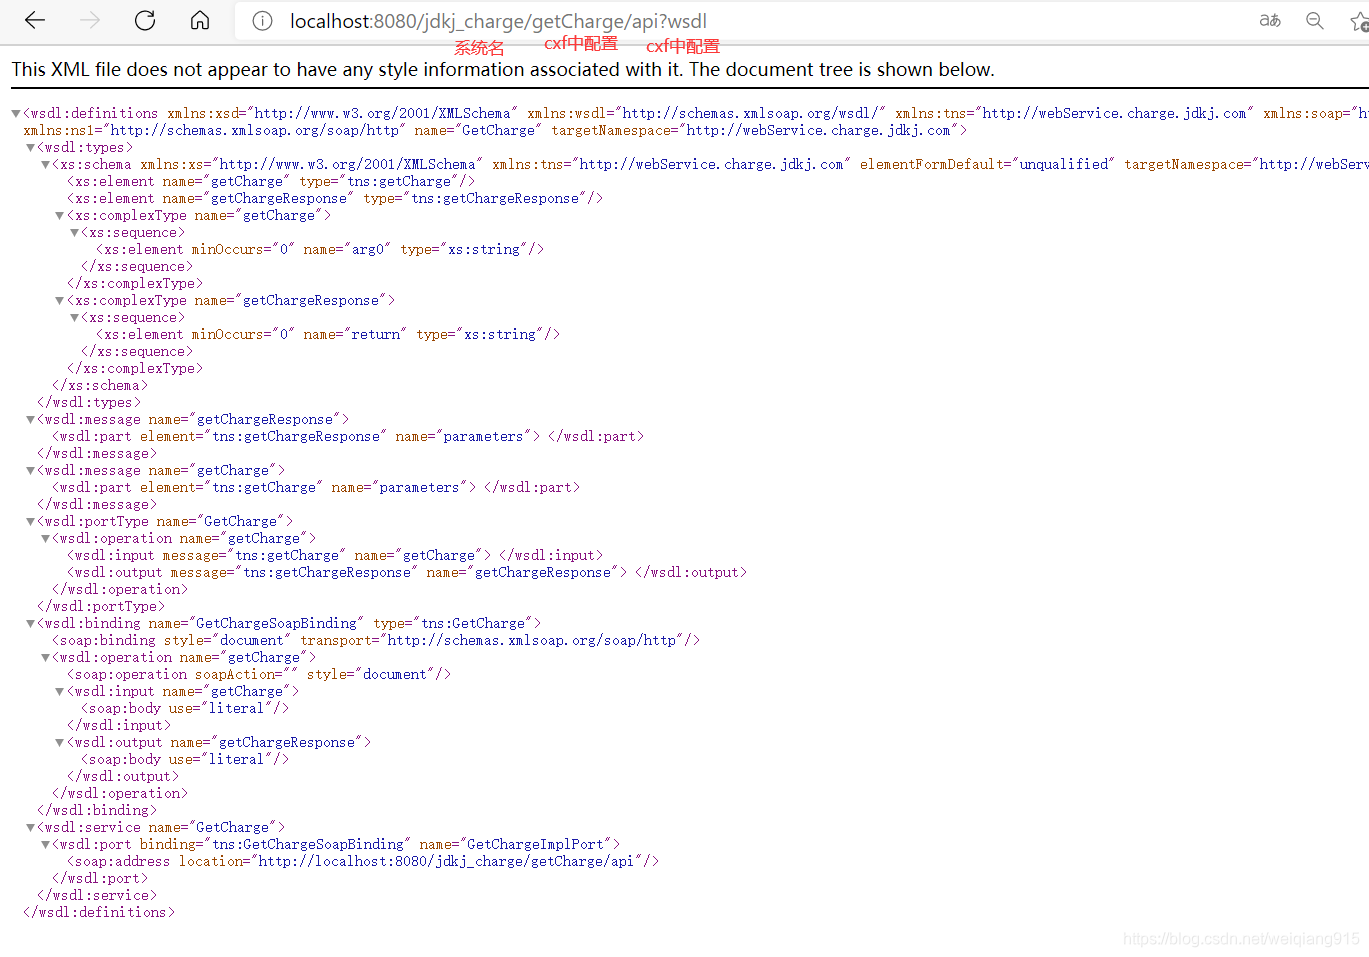Viewport: 1369px width, 957px height.
Task: Click the zoom magnifier icon
Action: pyautogui.click(x=1315, y=20)
